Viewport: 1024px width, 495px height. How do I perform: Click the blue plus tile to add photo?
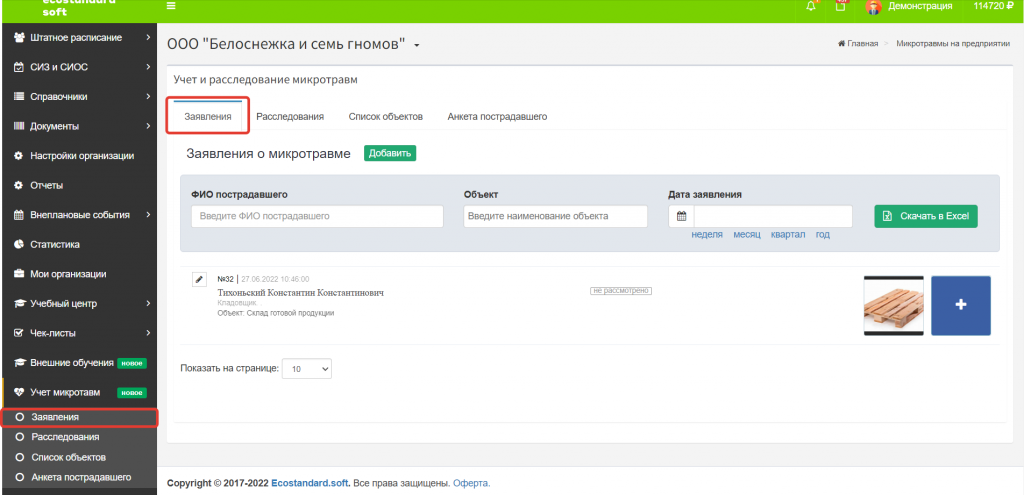click(961, 306)
